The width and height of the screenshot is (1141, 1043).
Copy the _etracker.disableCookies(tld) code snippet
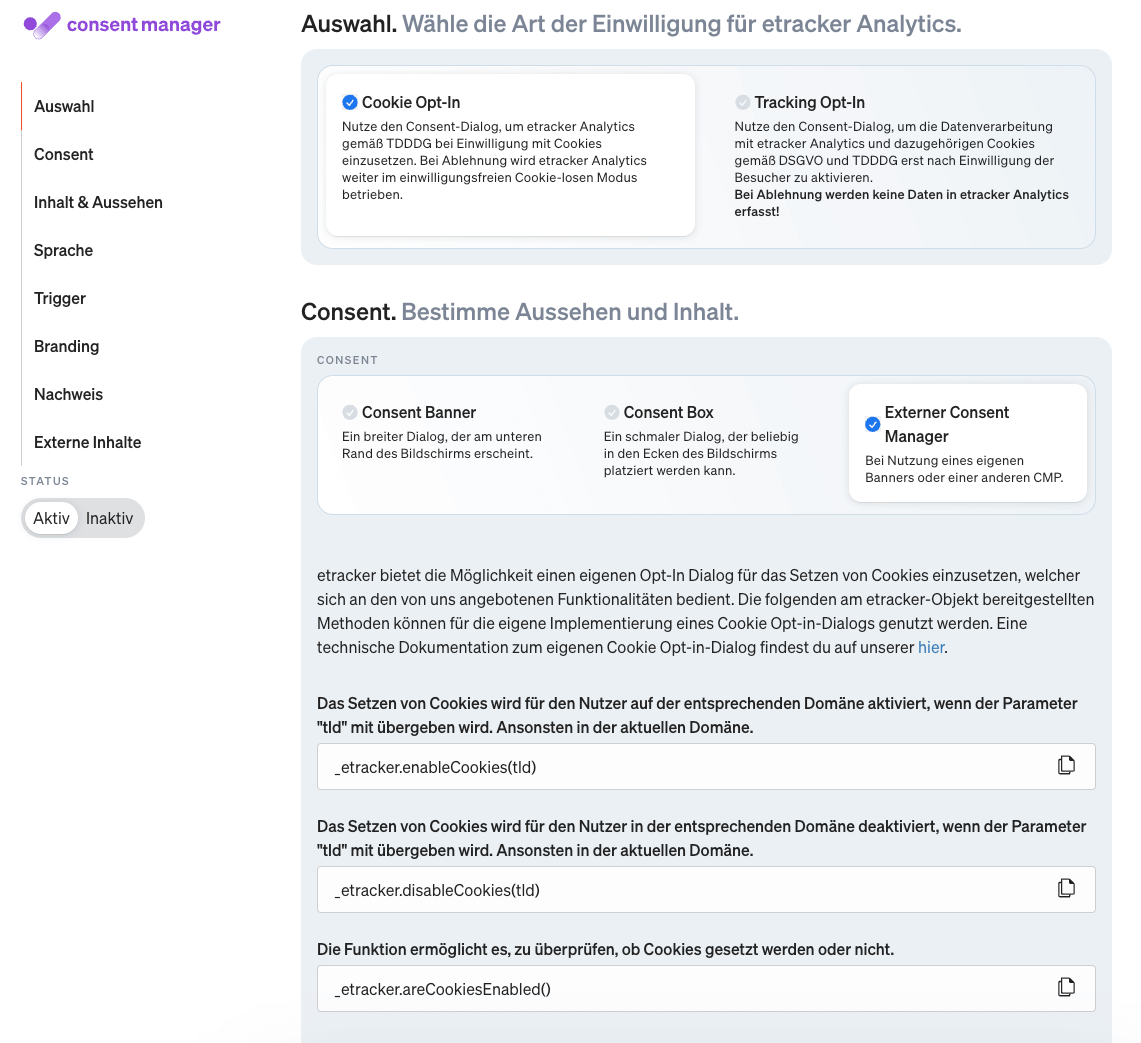click(1066, 889)
